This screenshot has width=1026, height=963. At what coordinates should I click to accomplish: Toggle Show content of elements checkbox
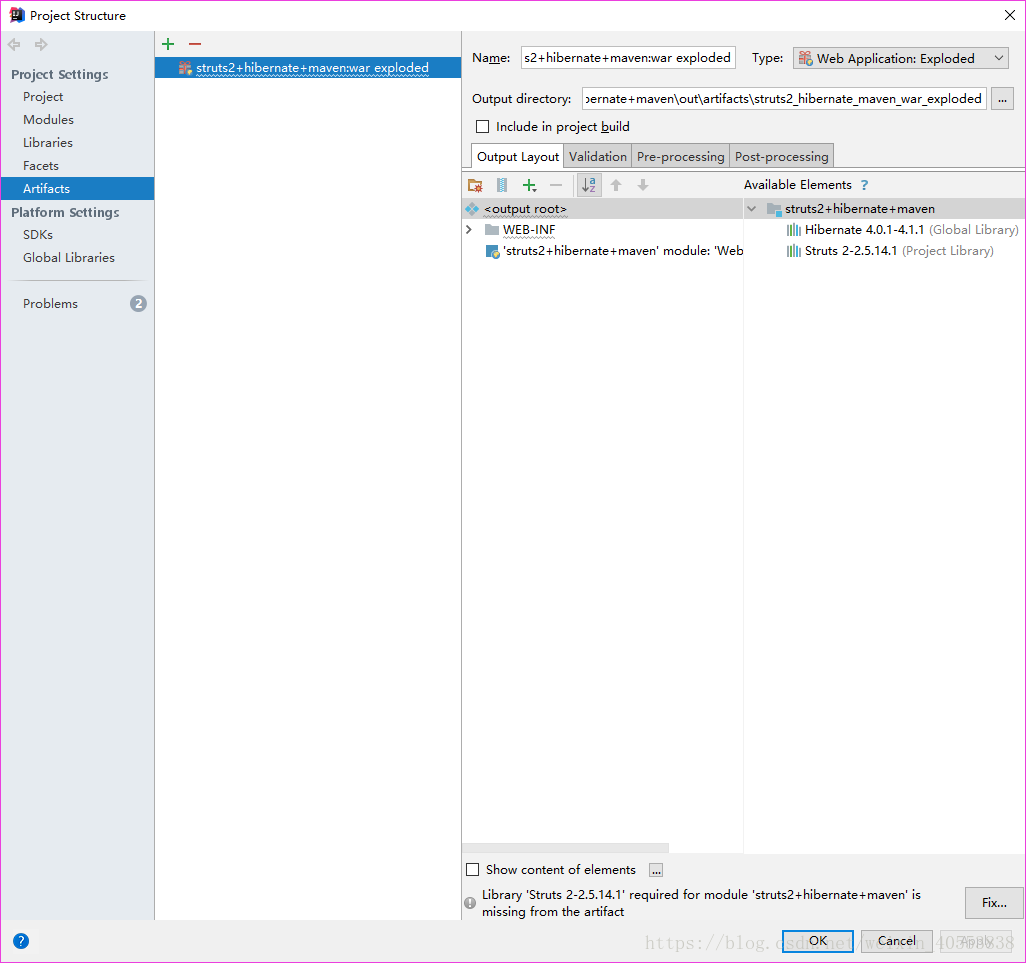click(472, 869)
